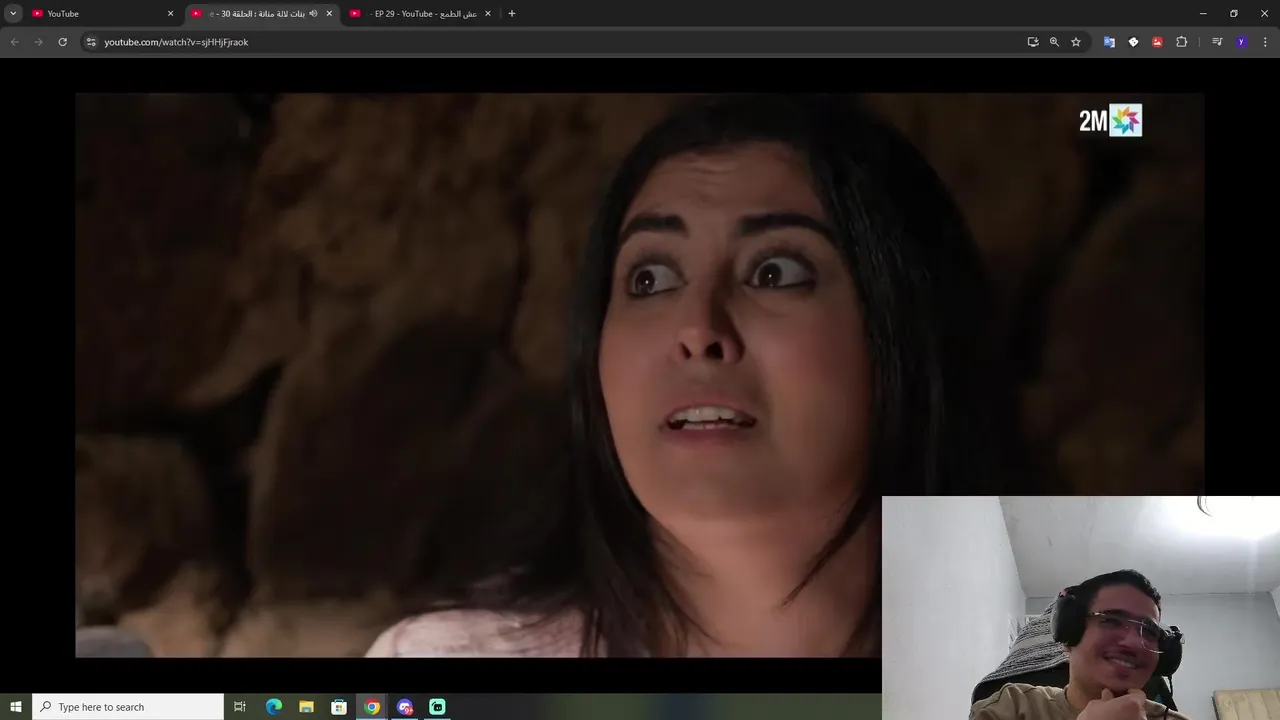Click the white tag-shaped extension icon
The height and width of the screenshot is (720, 1280).
pyautogui.click(x=1133, y=42)
